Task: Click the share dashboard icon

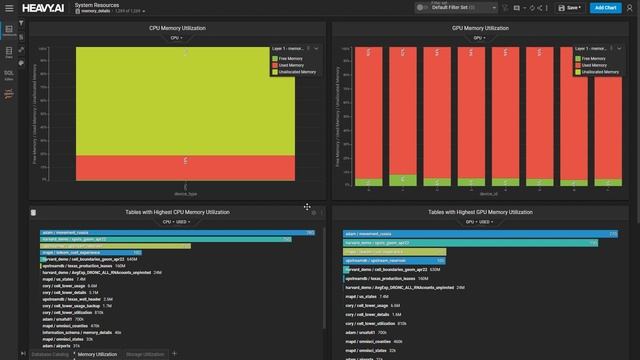Action: pos(540,8)
